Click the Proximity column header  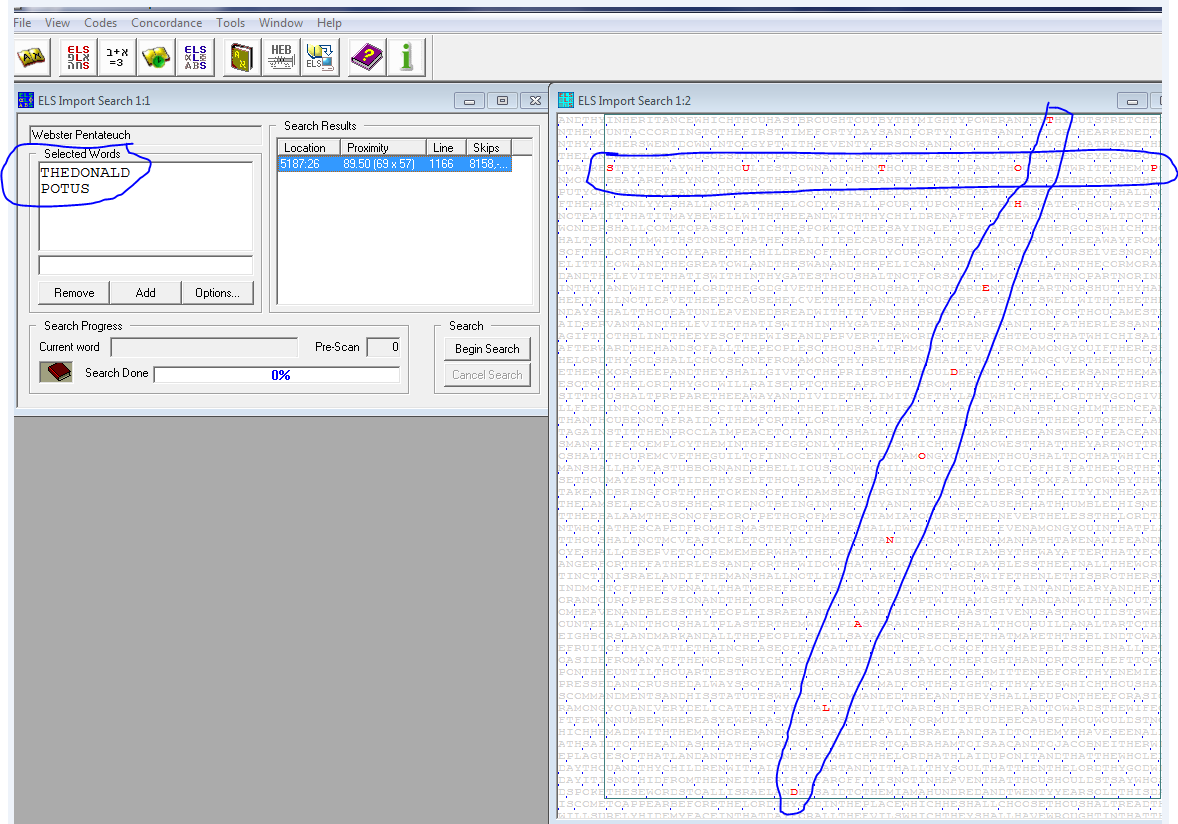tap(383, 147)
